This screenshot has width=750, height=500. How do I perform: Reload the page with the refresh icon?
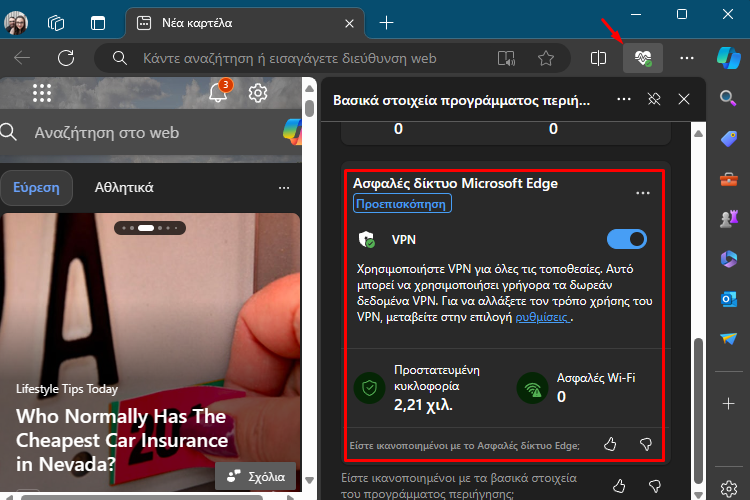[66, 58]
